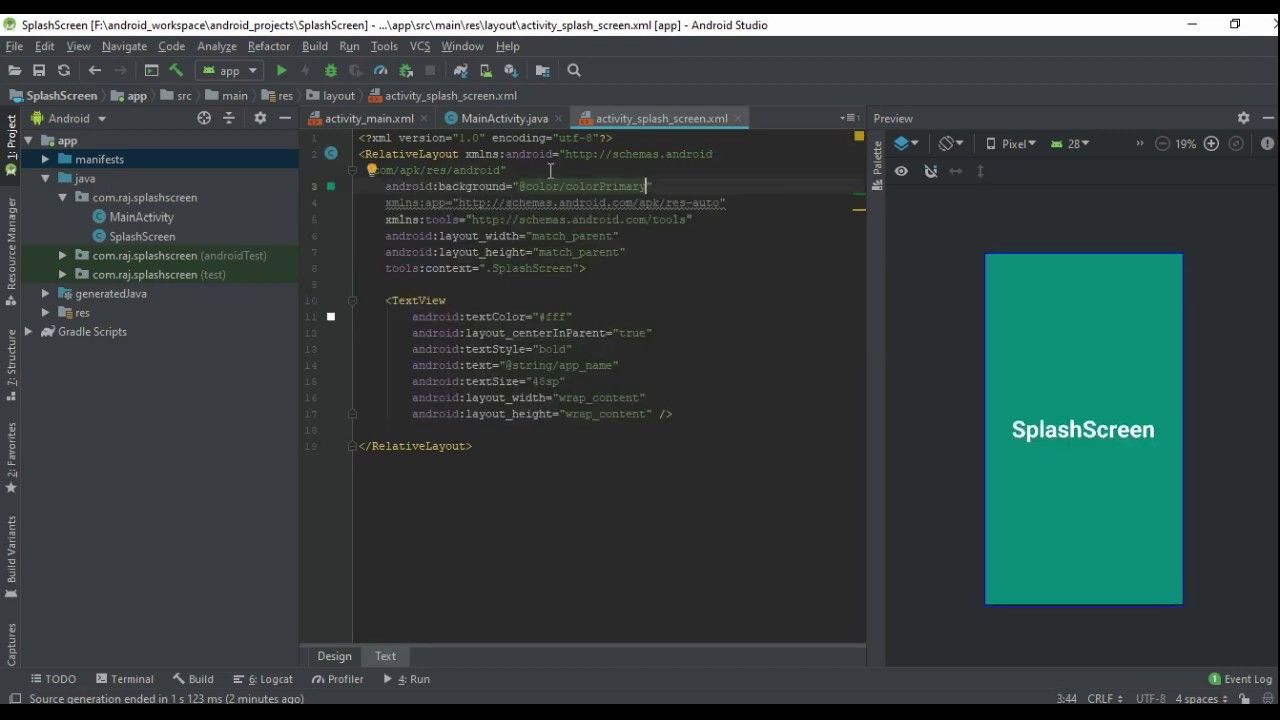Collapse the java folder

point(45,178)
